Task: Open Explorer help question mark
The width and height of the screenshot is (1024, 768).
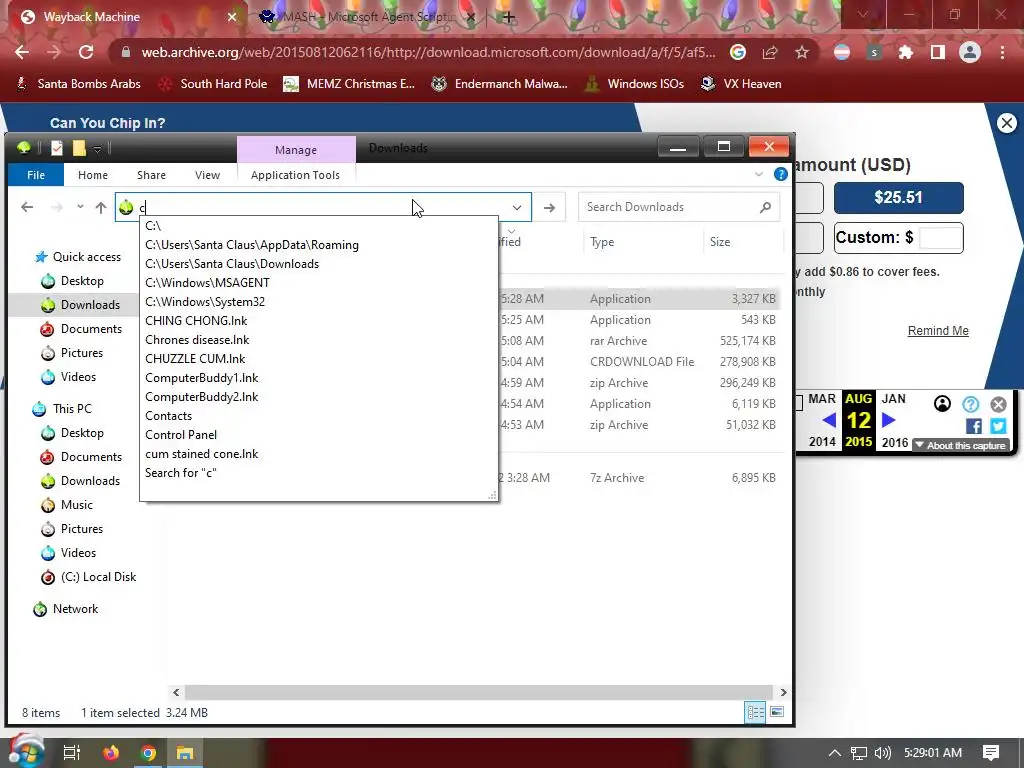Action: (780, 174)
